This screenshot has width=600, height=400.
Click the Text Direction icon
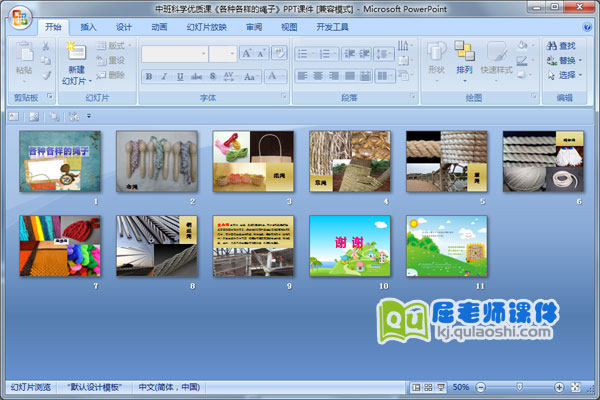click(404, 46)
